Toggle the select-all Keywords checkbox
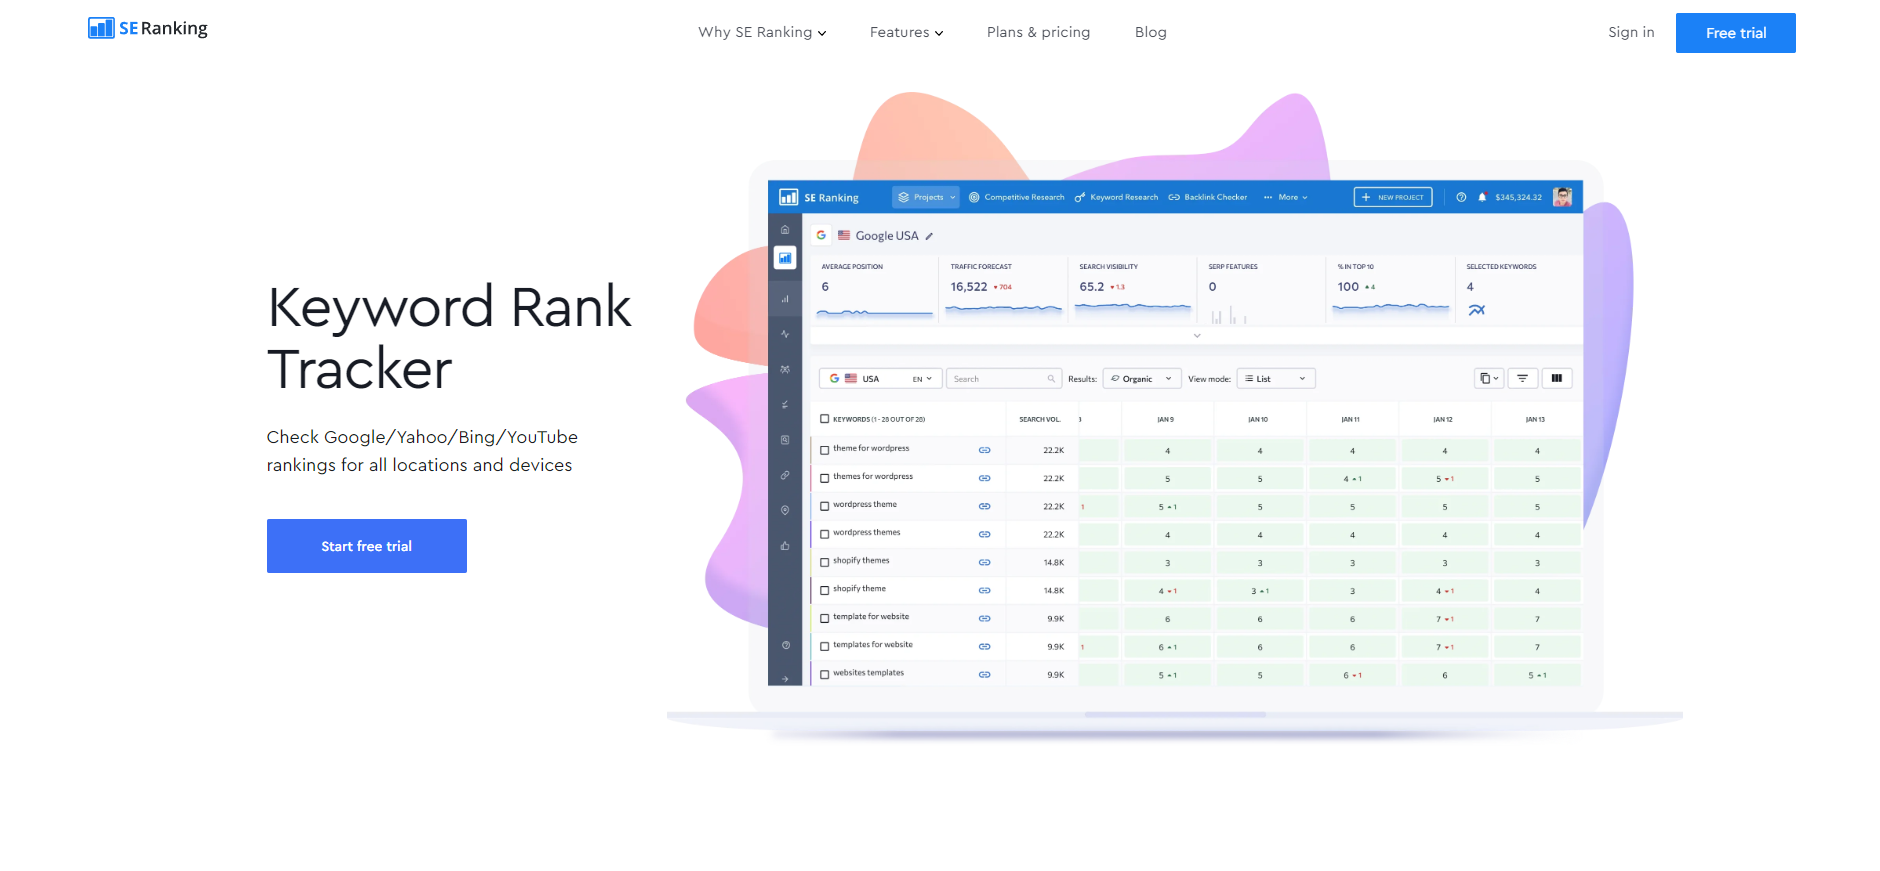The width and height of the screenshot is (1880, 871). click(824, 419)
